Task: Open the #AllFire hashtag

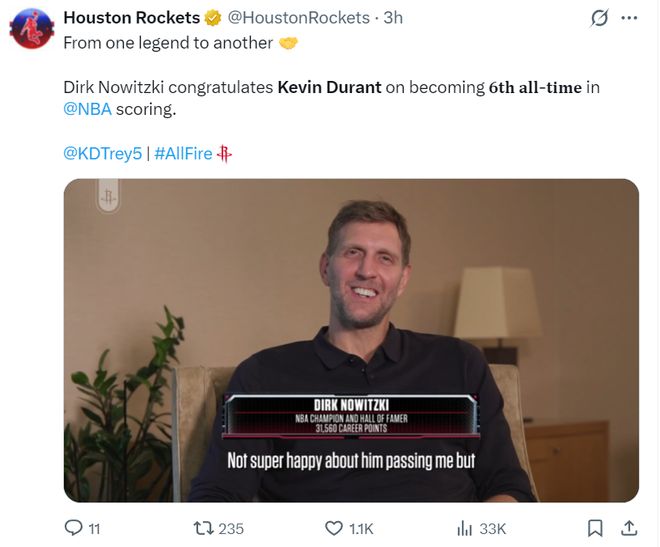Action: (183, 153)
